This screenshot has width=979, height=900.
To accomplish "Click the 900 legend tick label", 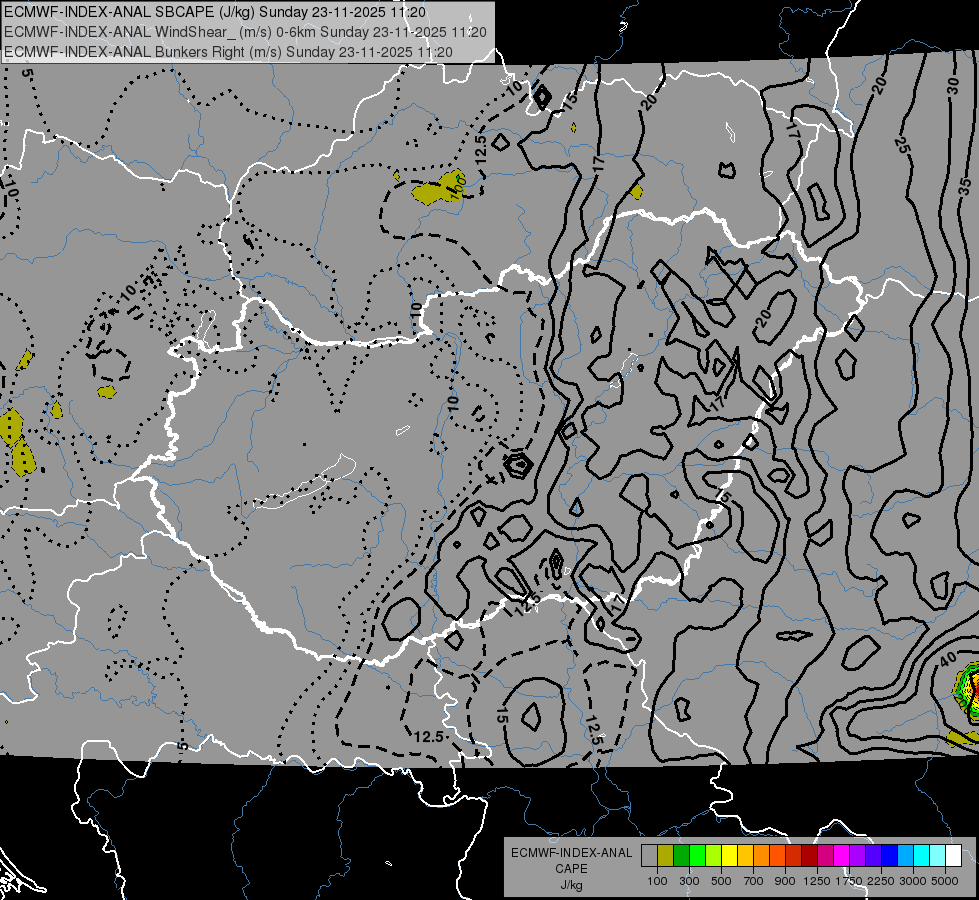I will coord(785,881).
